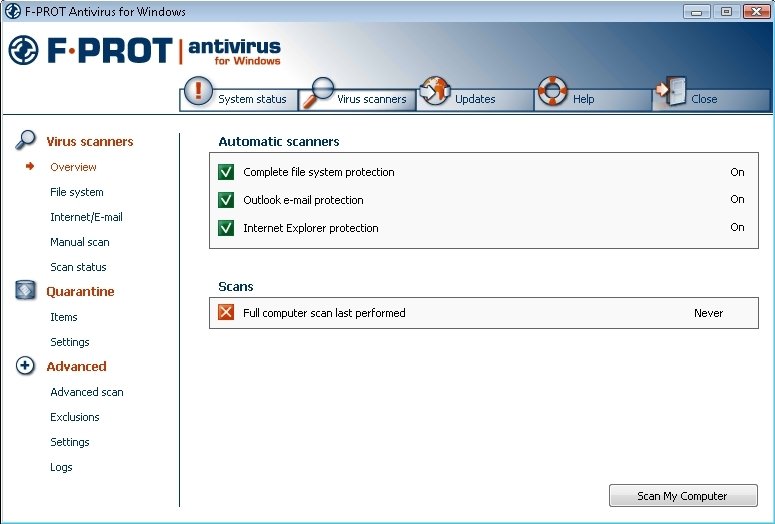Click the F-PROT logo emblem in header
This screenshot has height=524, width=775.
pos(23,50)
